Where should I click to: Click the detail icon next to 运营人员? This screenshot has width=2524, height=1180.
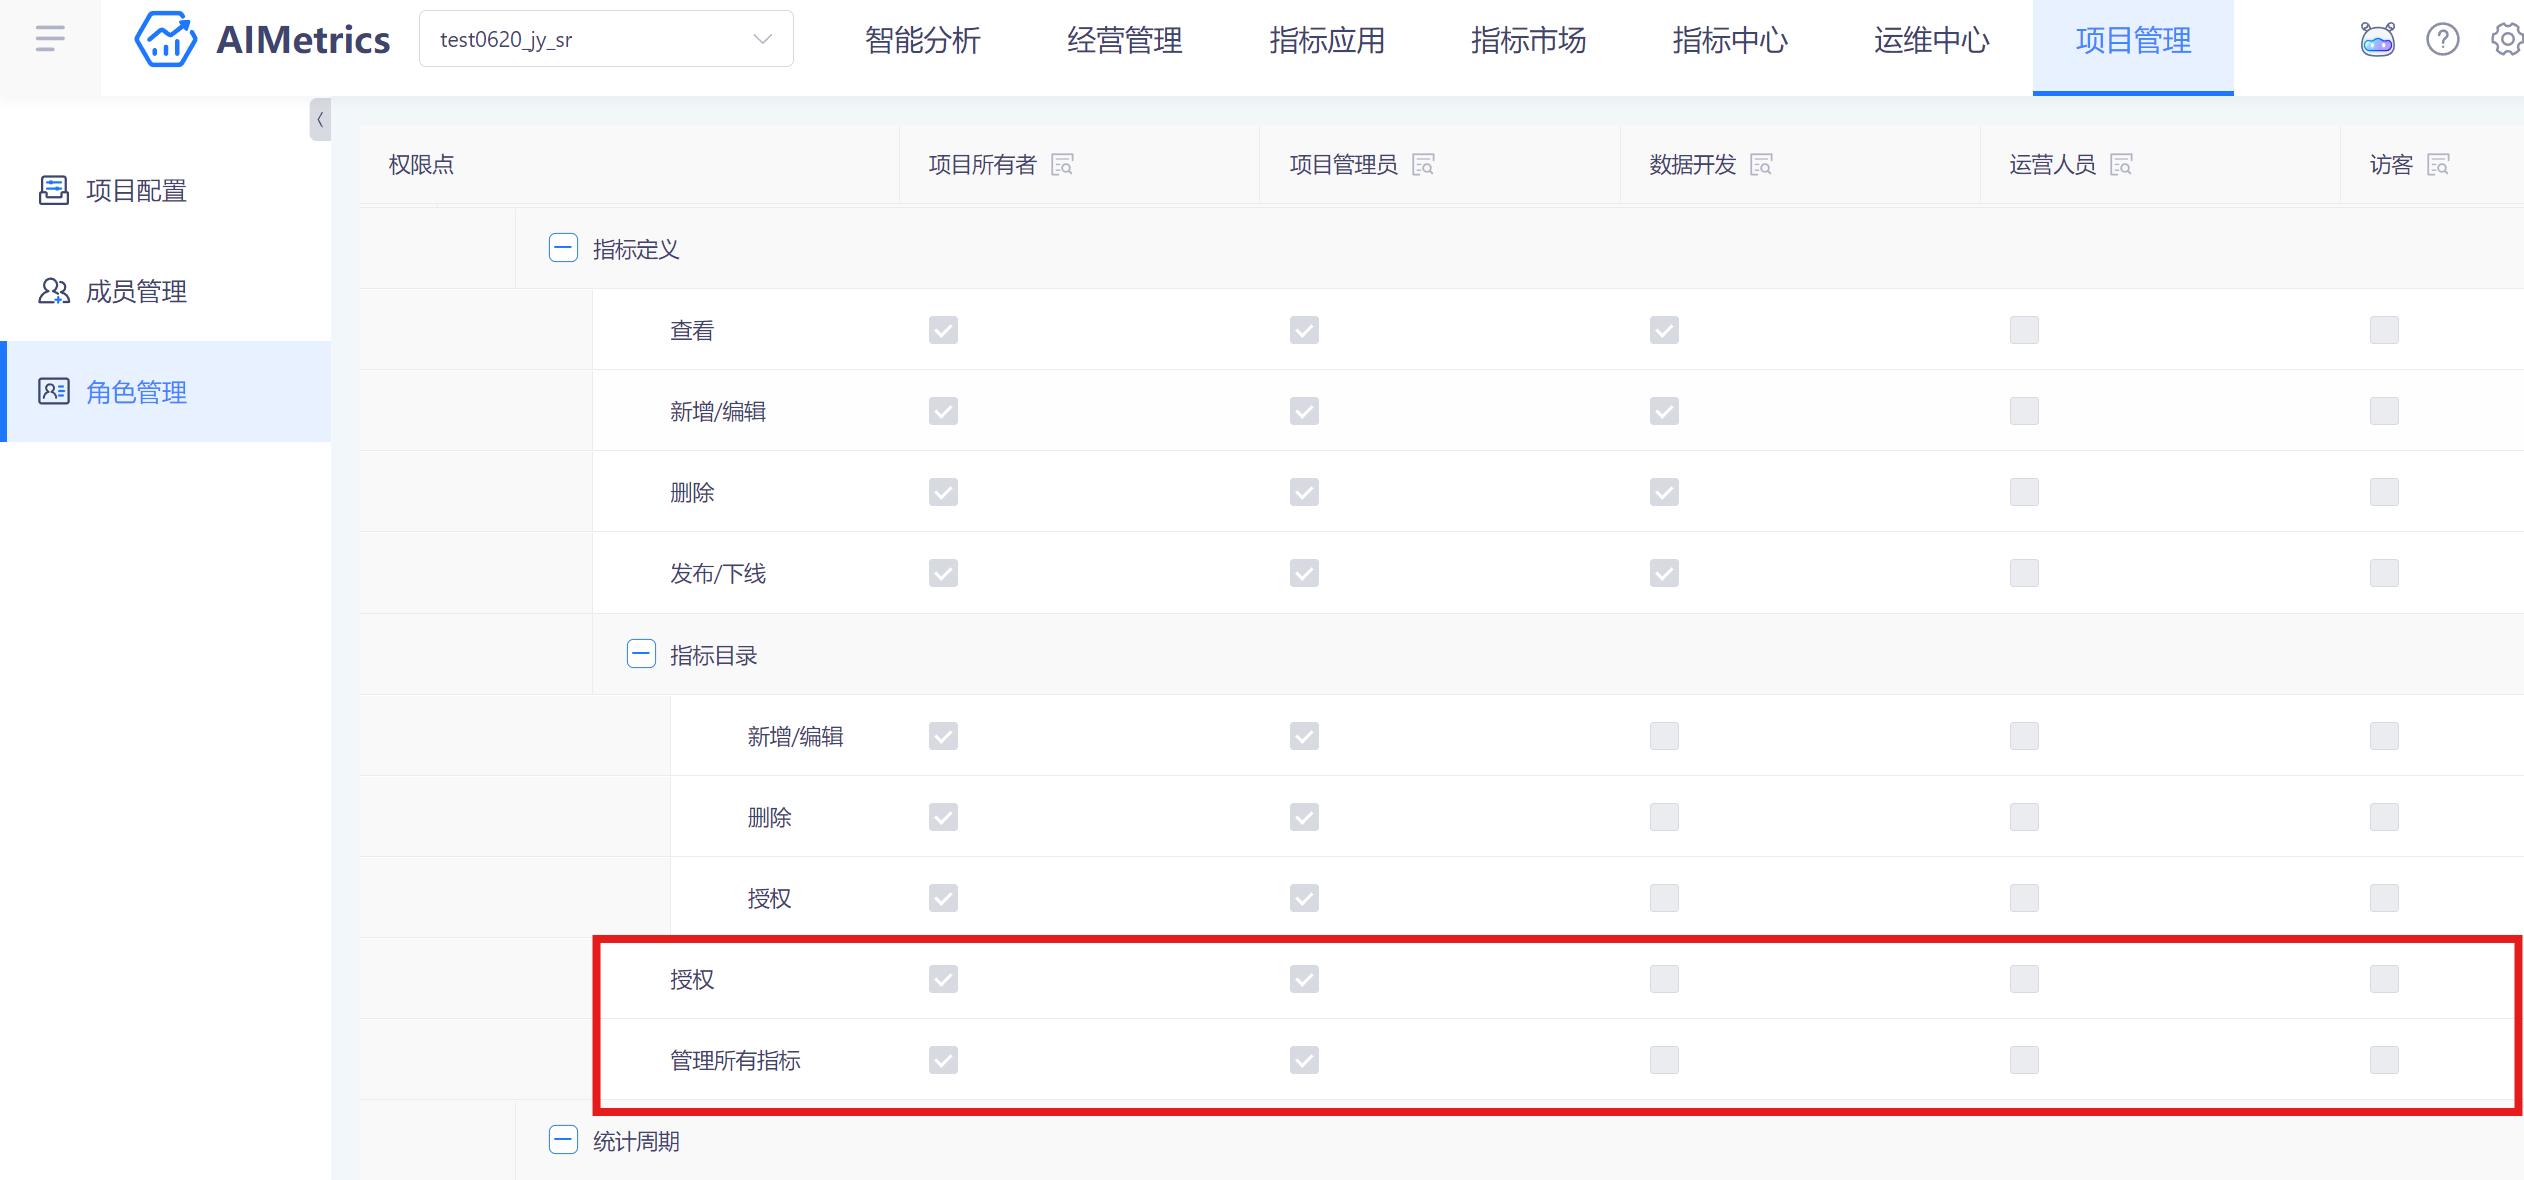[2121, 165]
